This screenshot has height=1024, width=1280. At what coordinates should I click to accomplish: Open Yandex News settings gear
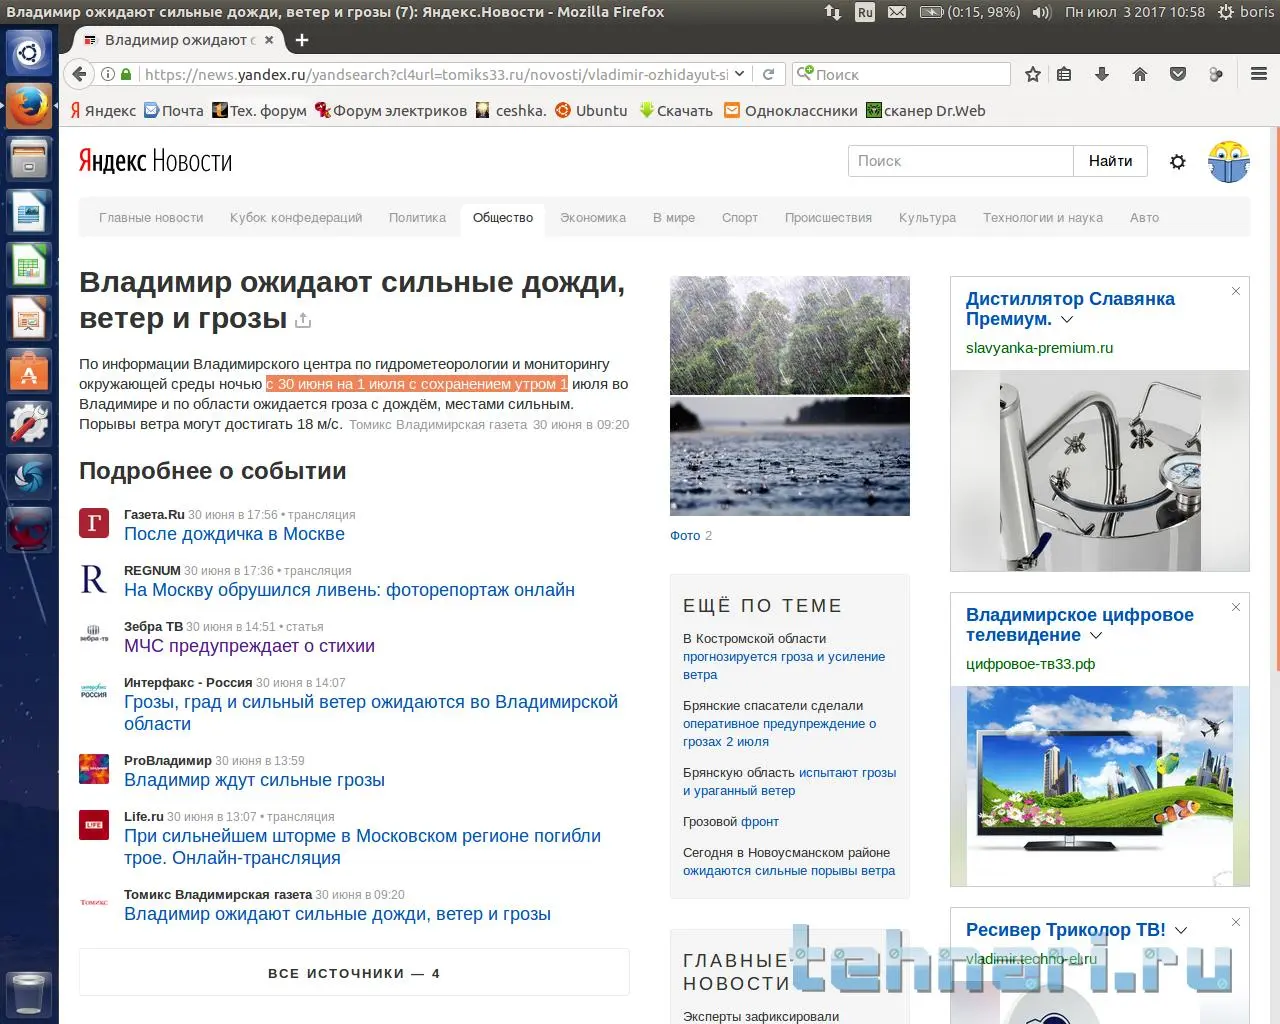(x=1178, y=161)
